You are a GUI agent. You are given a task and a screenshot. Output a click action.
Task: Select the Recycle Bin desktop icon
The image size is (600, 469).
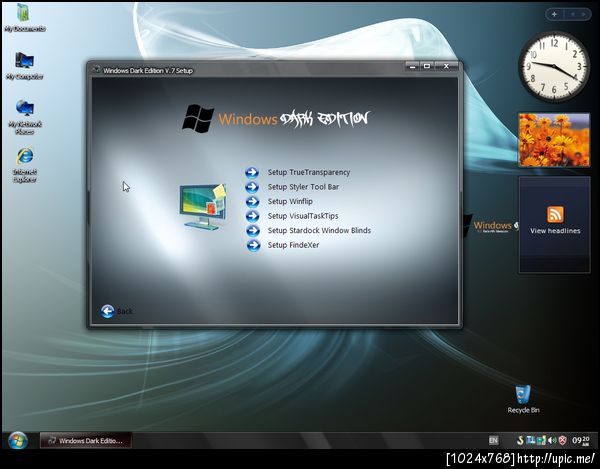[x=523, y=399]
